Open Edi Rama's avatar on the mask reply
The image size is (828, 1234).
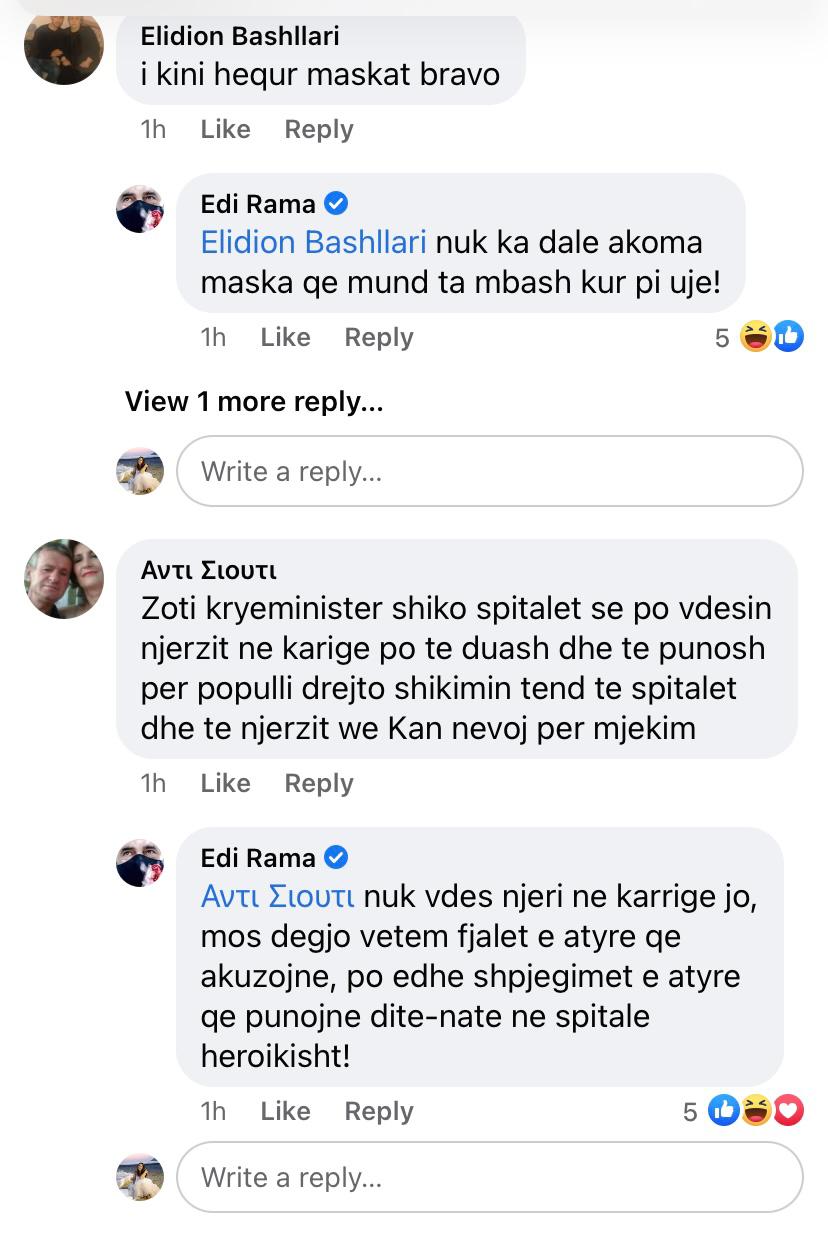[140, 209]
